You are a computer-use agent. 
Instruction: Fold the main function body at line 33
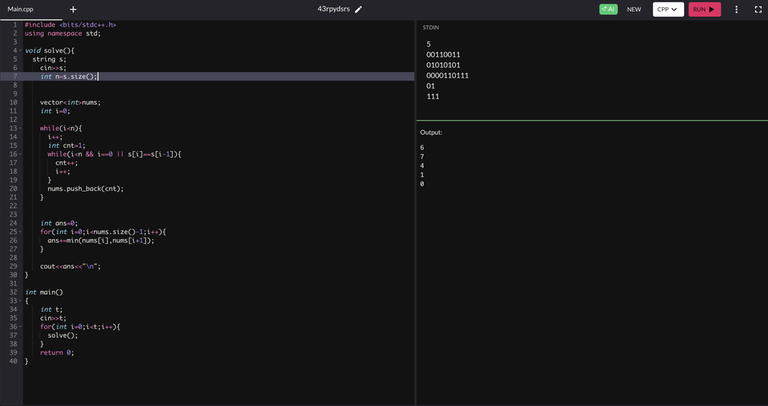click(x=20, y=301)
